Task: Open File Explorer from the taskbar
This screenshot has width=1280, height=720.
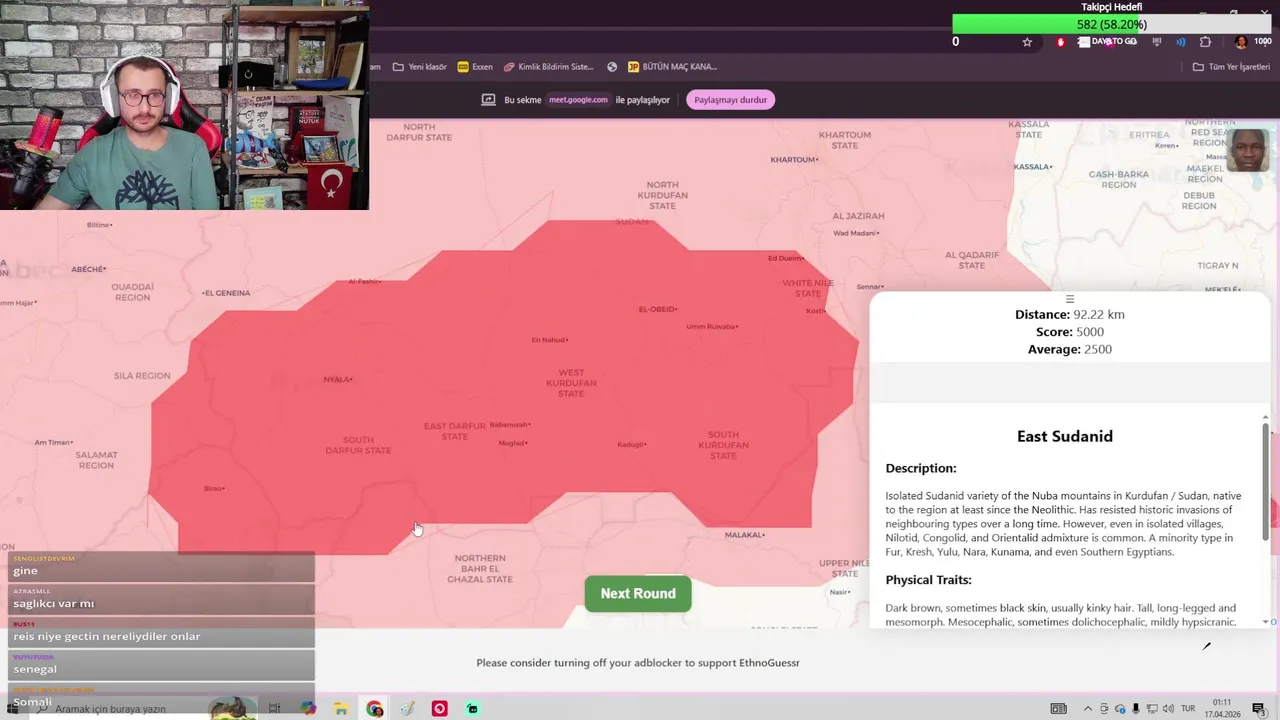Action: tap(341, 709)
